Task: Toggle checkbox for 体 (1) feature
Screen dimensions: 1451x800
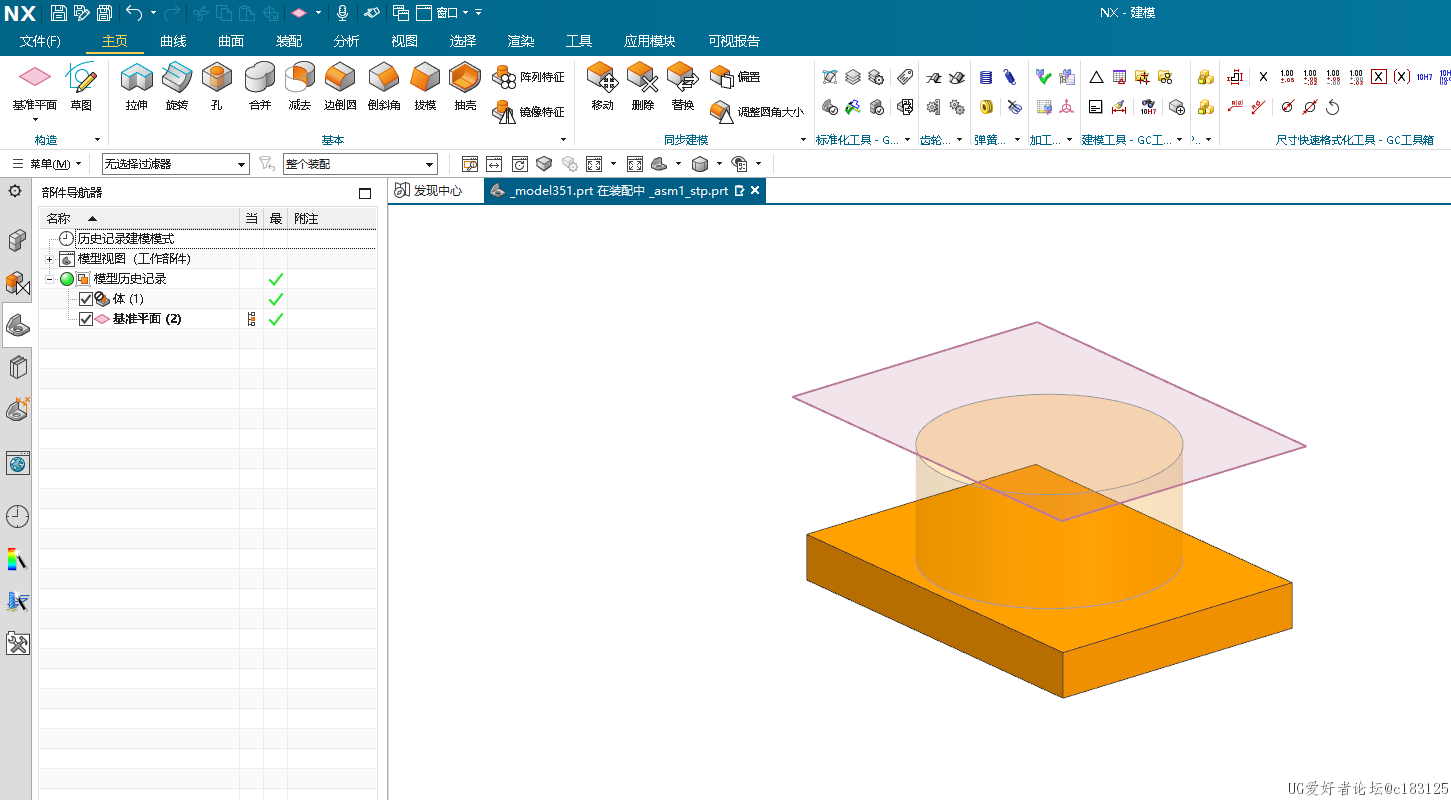Action: (86, 299)
